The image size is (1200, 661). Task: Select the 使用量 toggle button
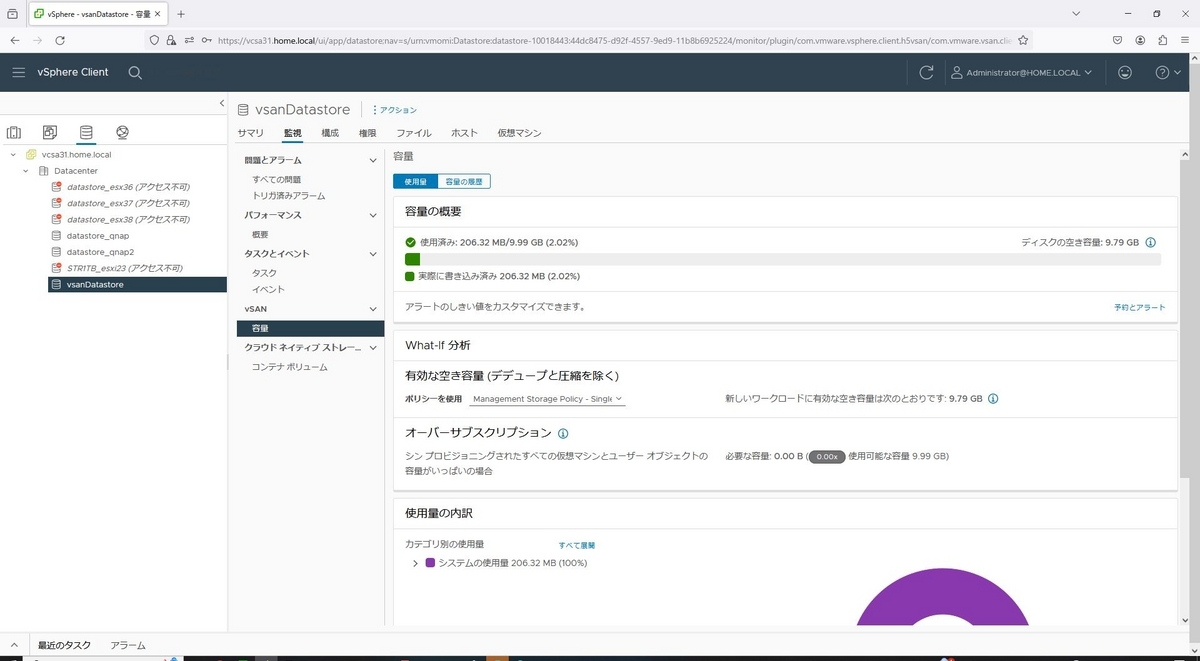(x=415, y=181)
